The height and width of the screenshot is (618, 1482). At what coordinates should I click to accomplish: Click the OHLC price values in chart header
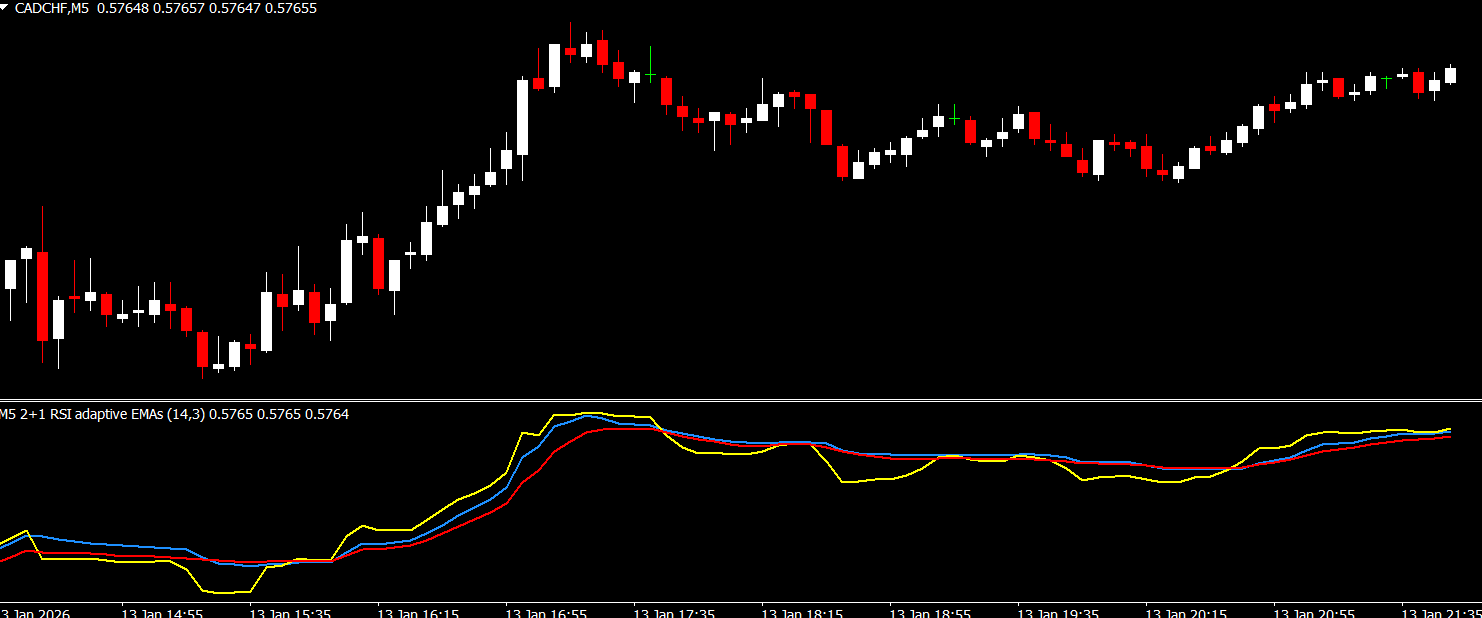coord(206,8)
